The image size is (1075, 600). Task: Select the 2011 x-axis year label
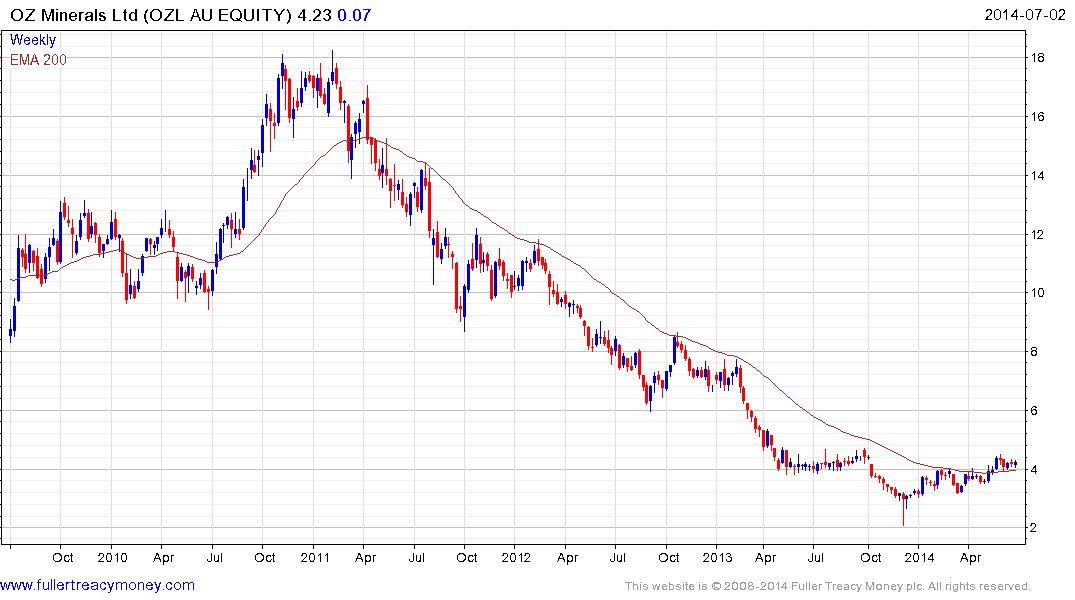[x=315, y=557]
